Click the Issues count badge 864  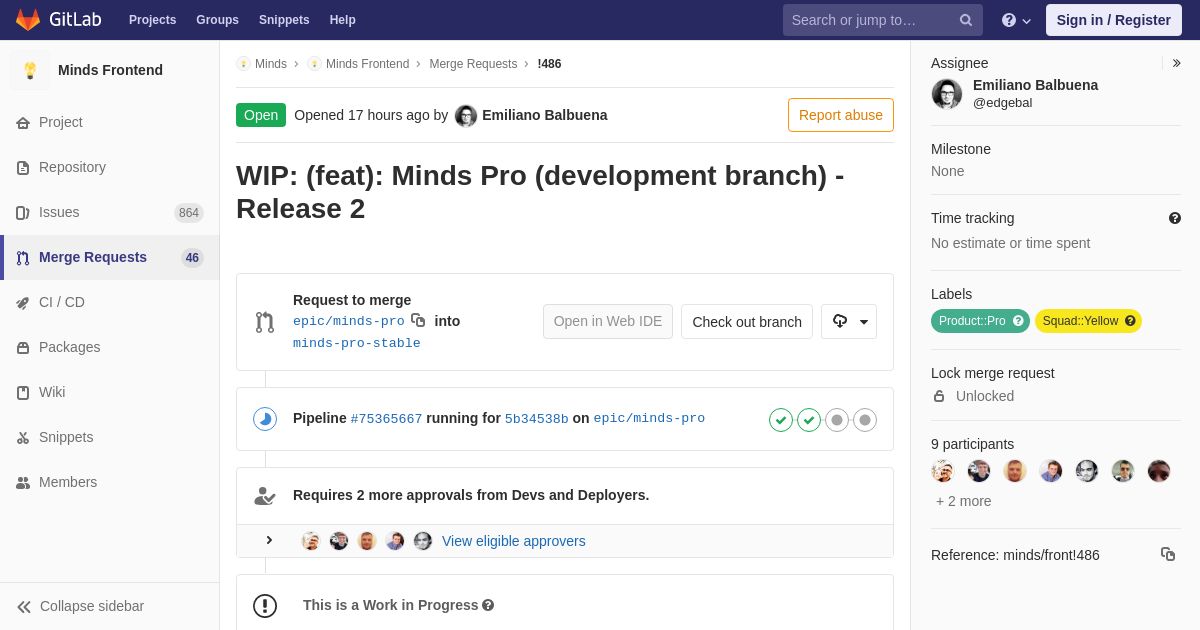[189, 212]
